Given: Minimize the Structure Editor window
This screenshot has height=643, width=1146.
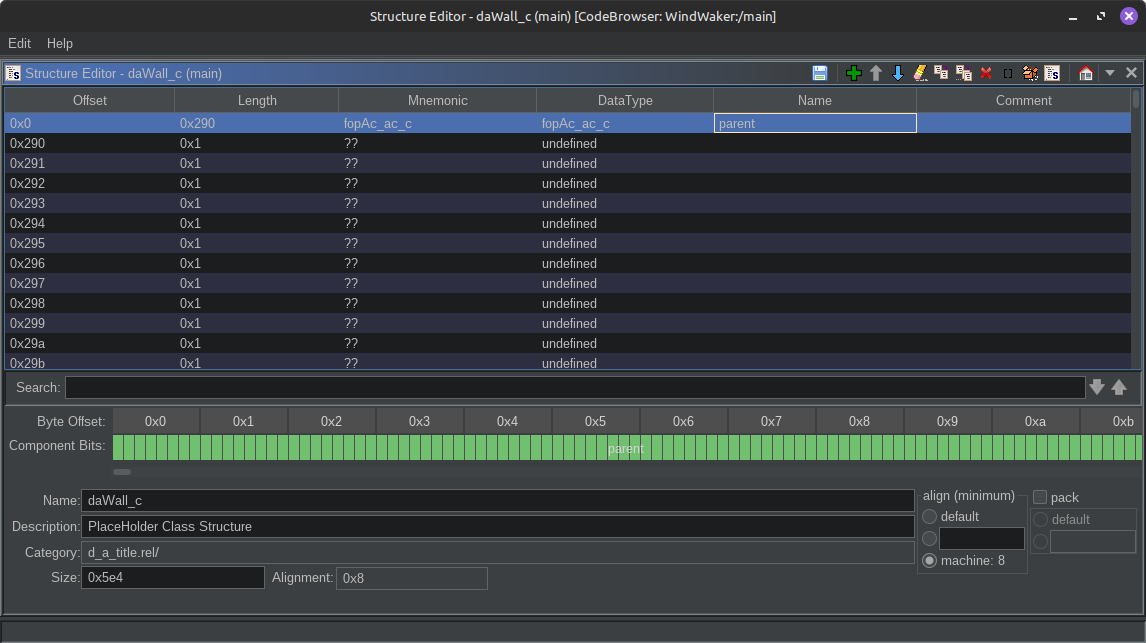Looking at the screenshot, I should pos(1073,16).
